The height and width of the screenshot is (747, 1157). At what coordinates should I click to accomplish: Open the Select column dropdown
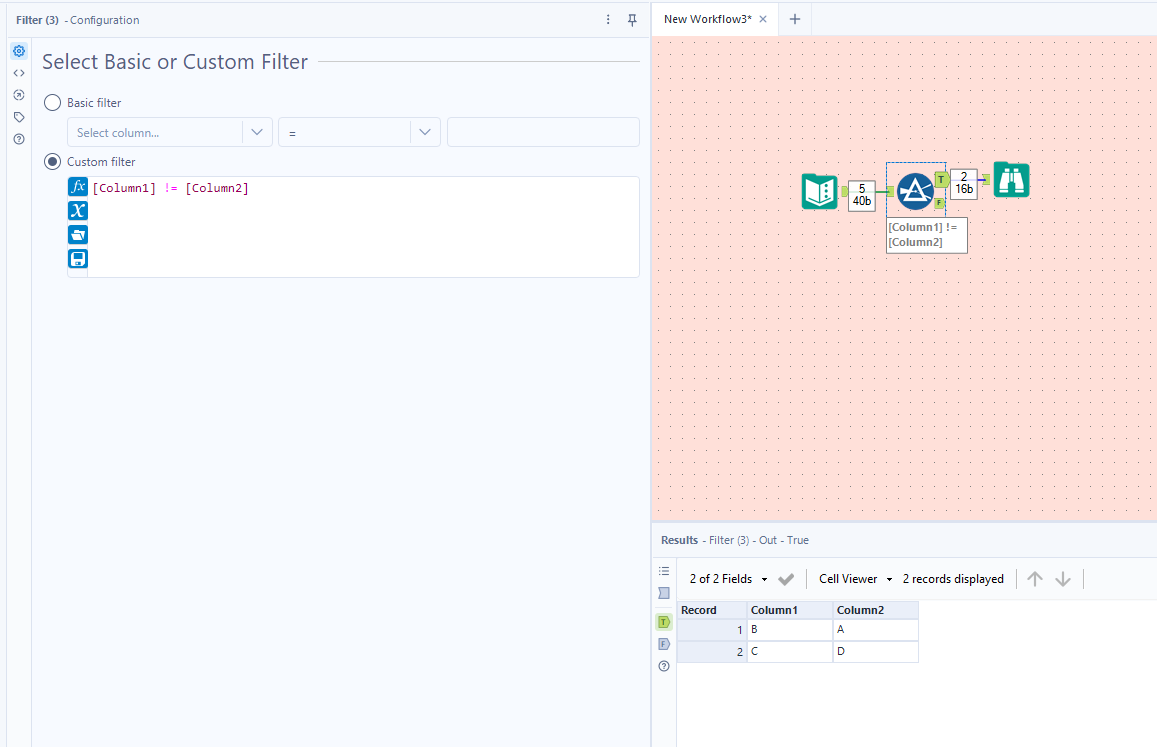pos(169,131)
